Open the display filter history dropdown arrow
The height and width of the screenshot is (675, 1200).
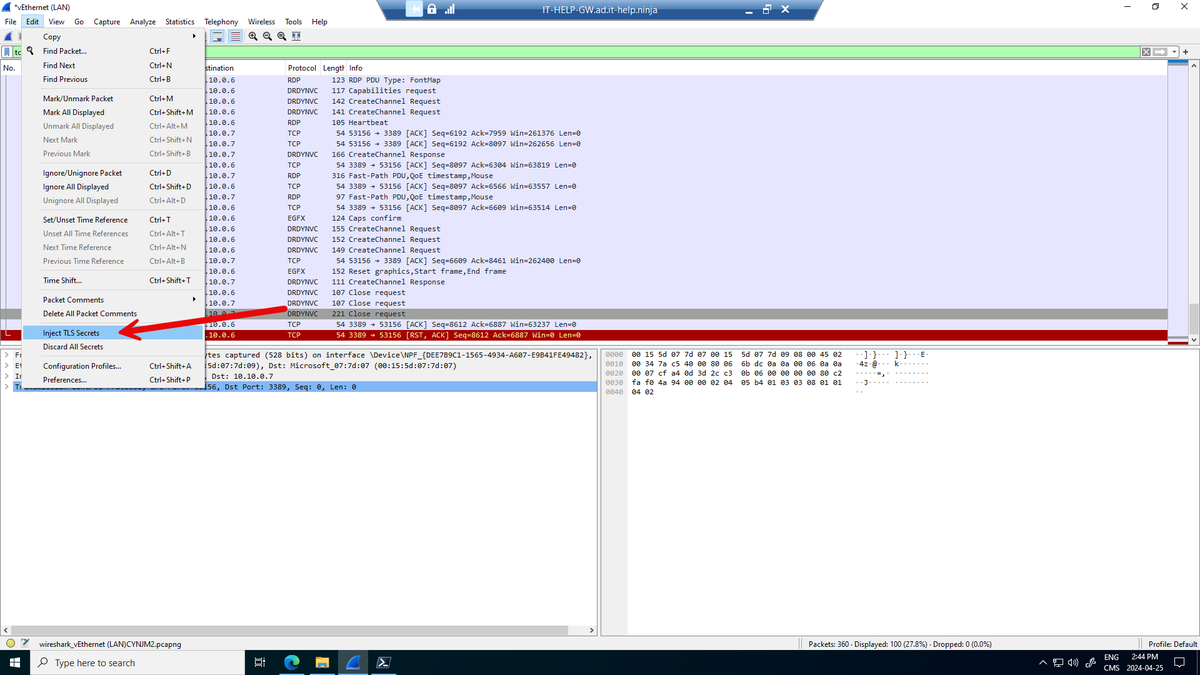click(x=1174, y=52)
